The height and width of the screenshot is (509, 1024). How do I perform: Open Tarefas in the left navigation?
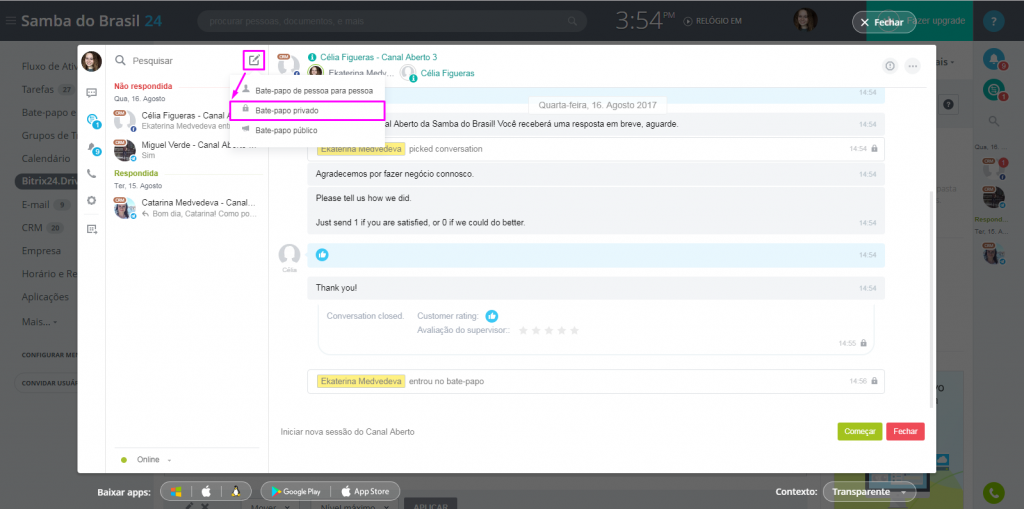[x=39, y=89]
